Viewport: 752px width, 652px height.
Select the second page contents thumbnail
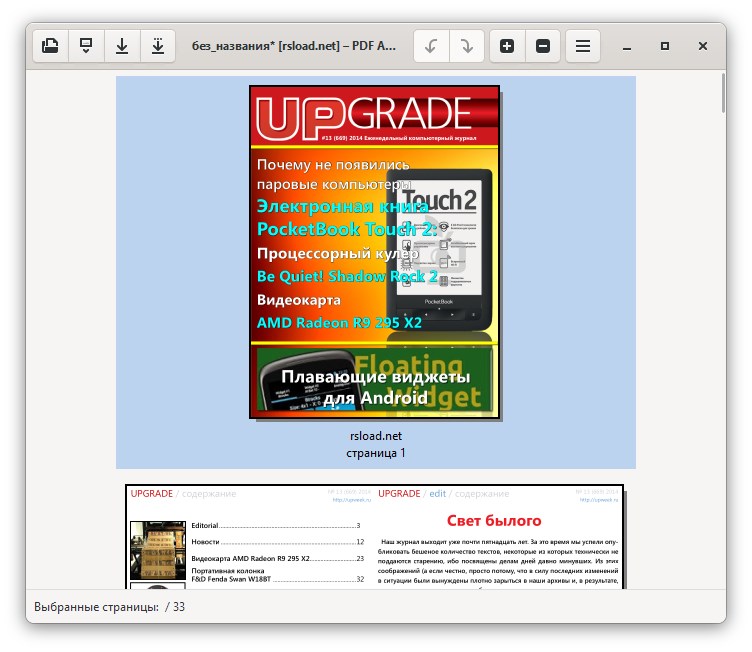(x=375, y=536)
